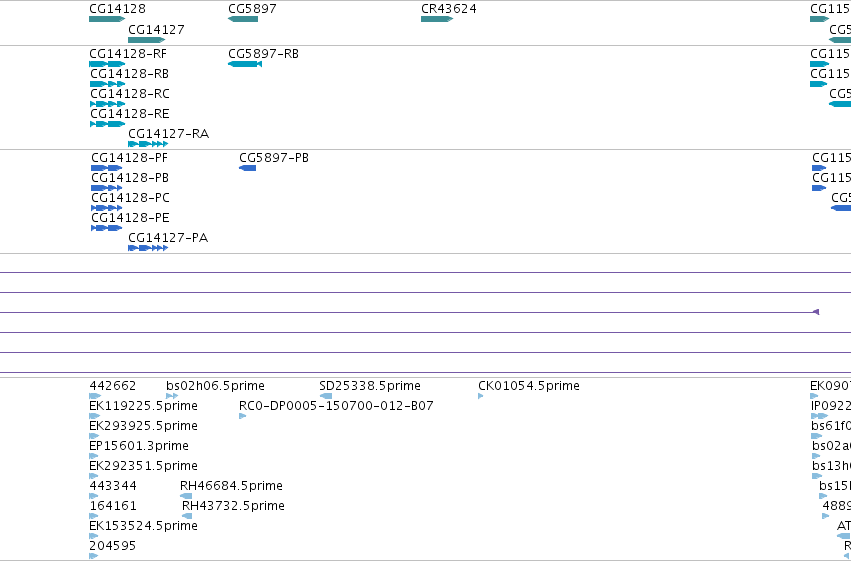Select the CG14128-RB transcript
The height and width of the screenshot is (561, 851).
tap(107, 84)
